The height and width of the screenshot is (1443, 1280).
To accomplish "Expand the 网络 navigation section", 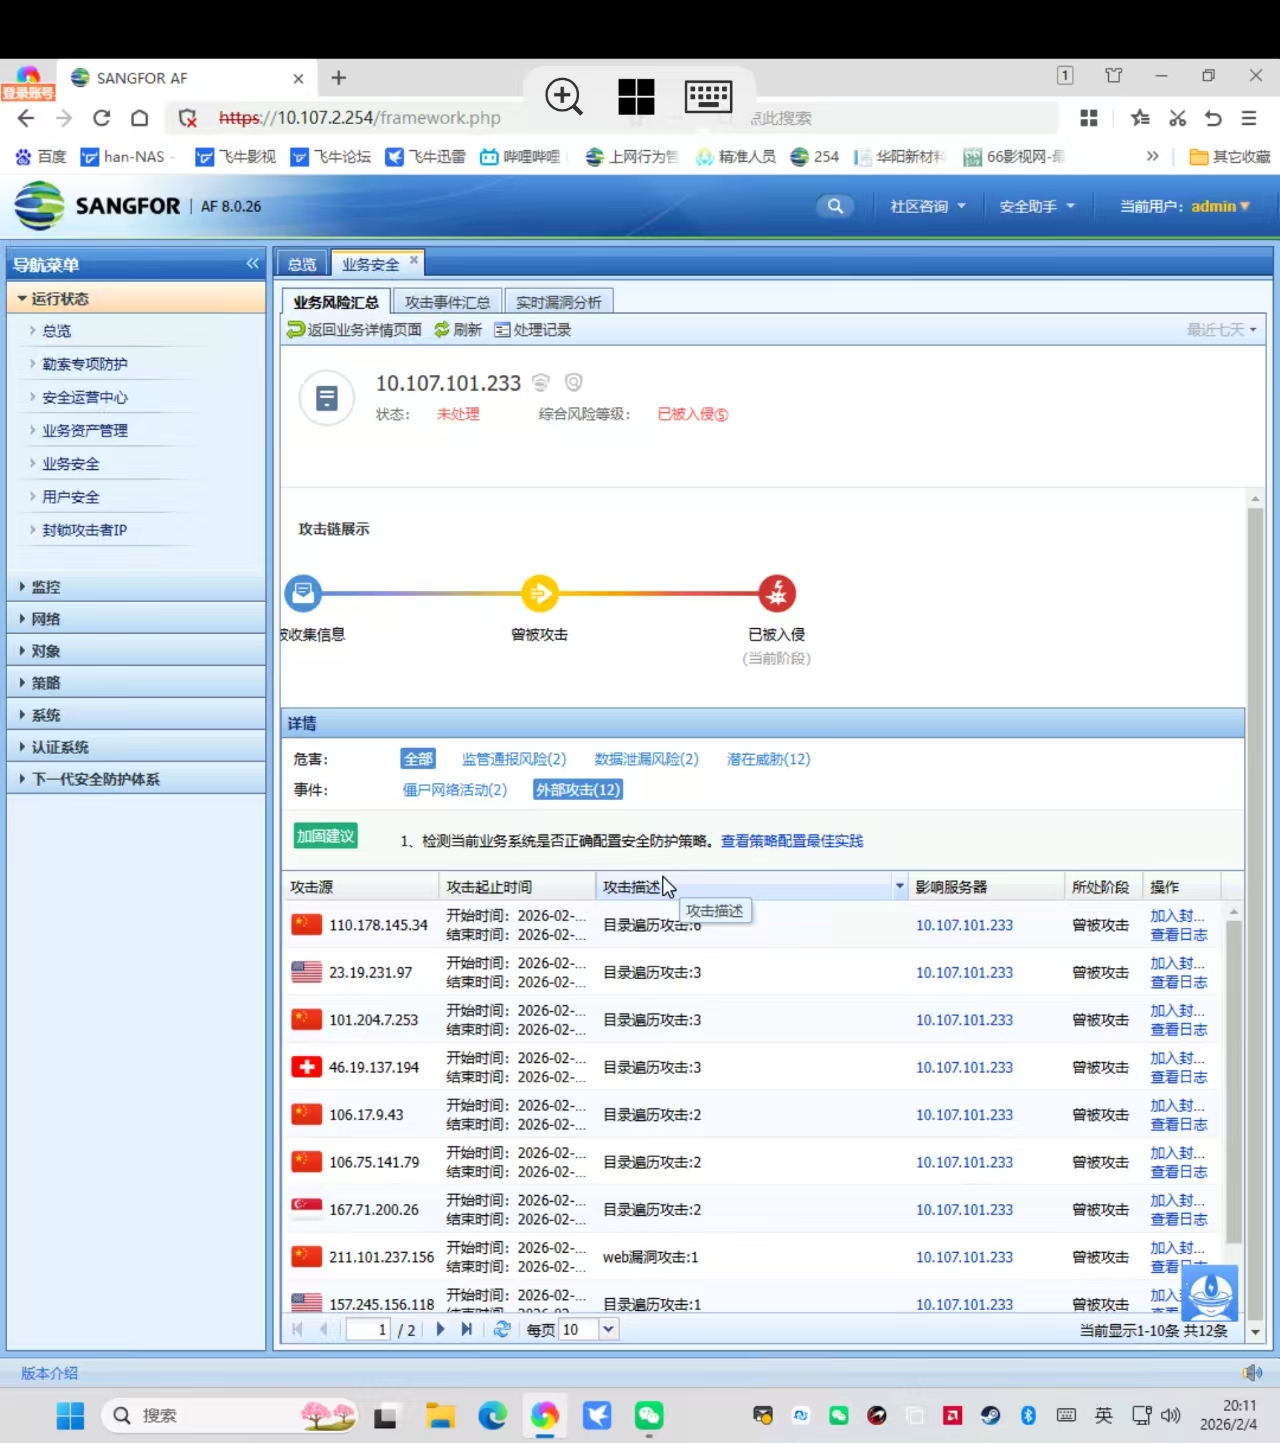I will (x=136, y=619).
